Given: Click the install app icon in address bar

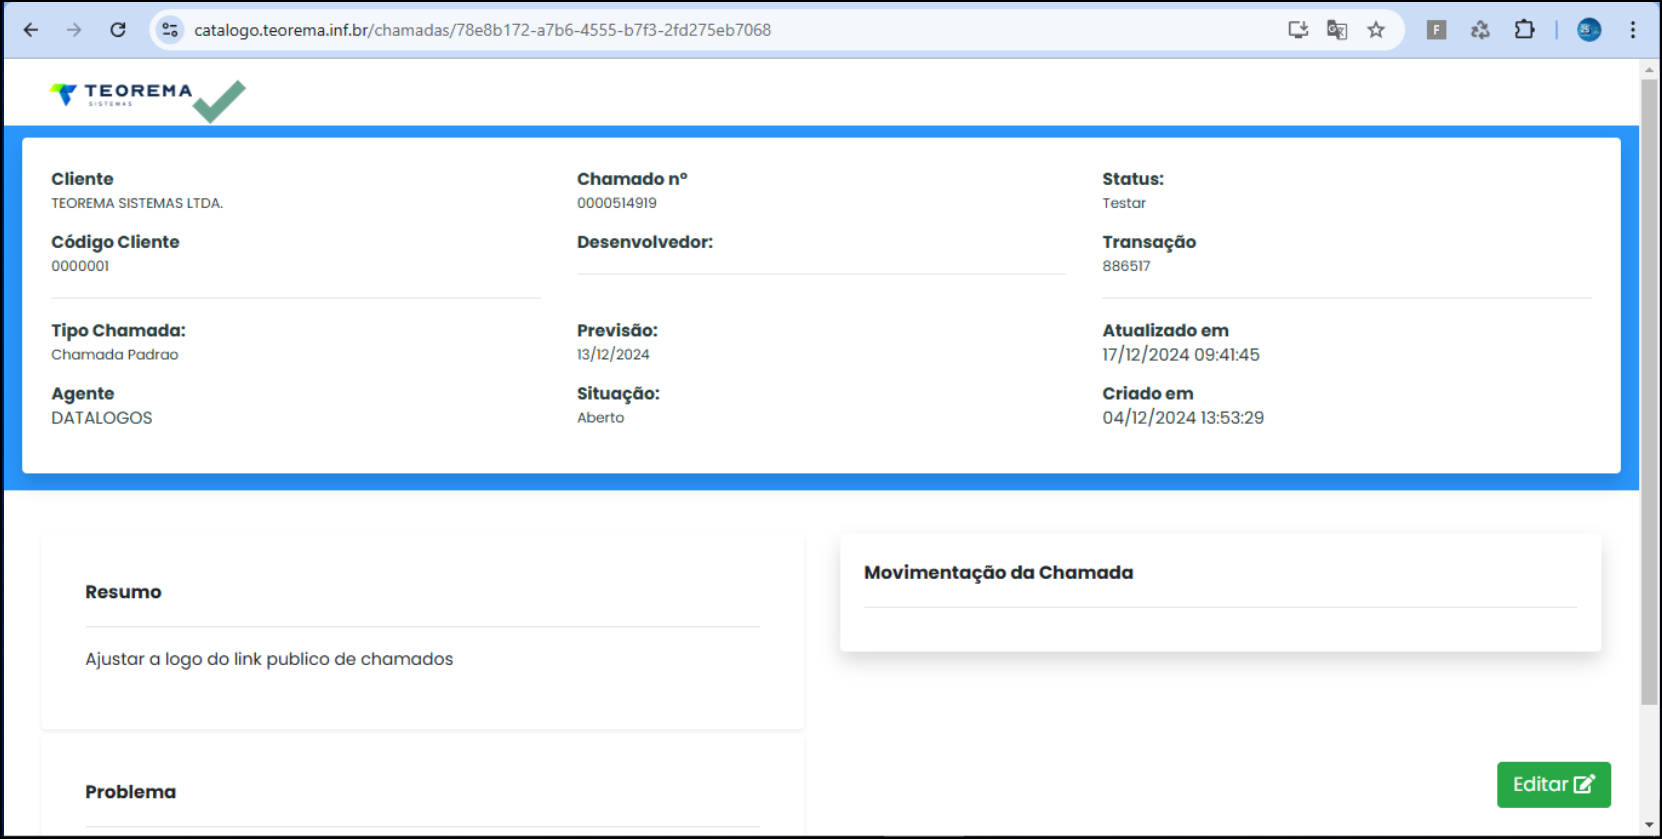Looking at the screenshot, I should point(1298,30).
